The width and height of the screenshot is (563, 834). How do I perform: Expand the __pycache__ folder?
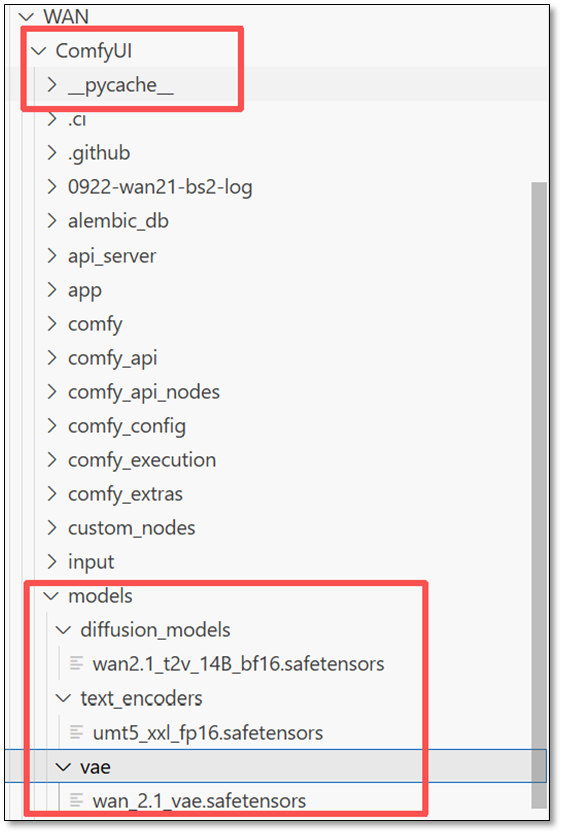[x=52, y=85]
